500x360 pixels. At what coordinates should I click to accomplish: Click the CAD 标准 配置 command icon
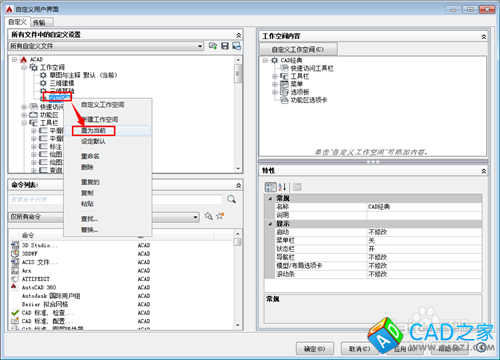click(15, 321)
